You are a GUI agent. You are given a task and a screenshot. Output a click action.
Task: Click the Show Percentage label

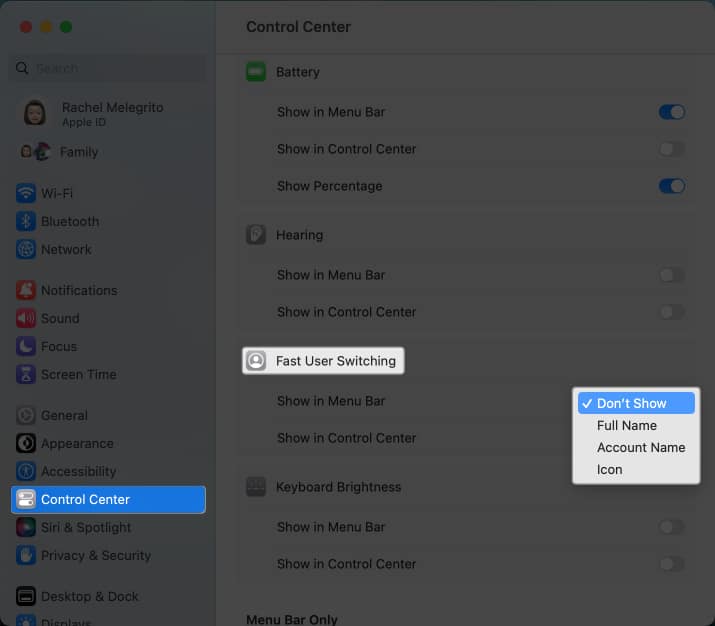tap(330, 186)
